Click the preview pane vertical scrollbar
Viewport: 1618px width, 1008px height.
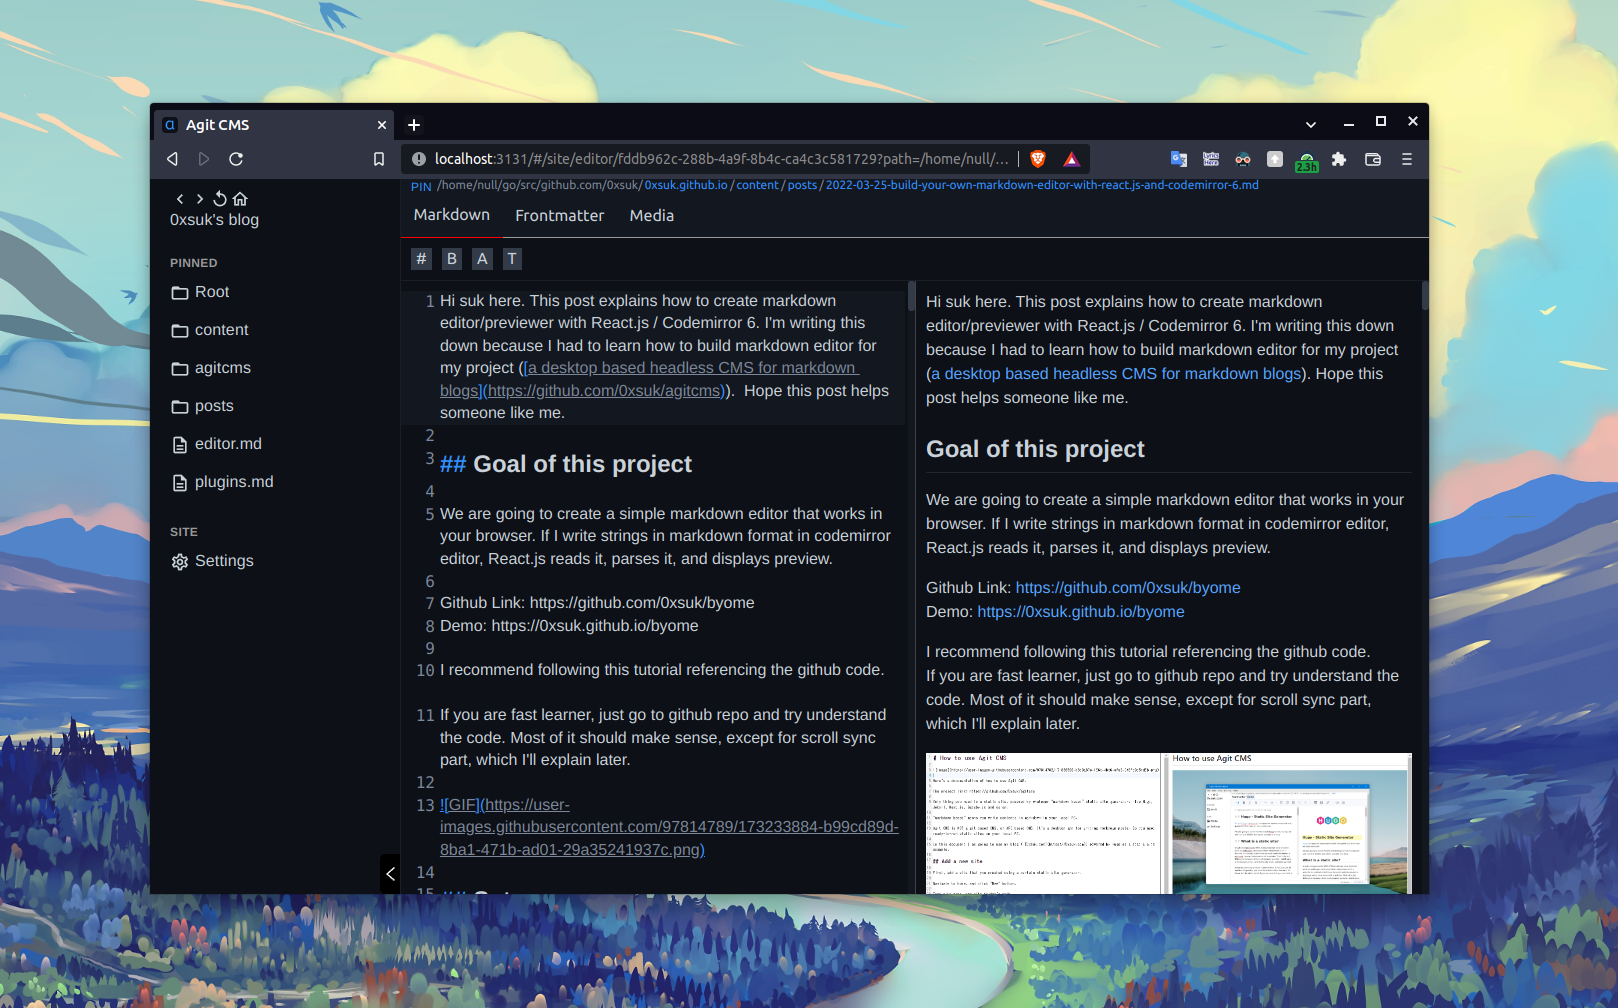pyautogui.click(x=1424, y=296)
